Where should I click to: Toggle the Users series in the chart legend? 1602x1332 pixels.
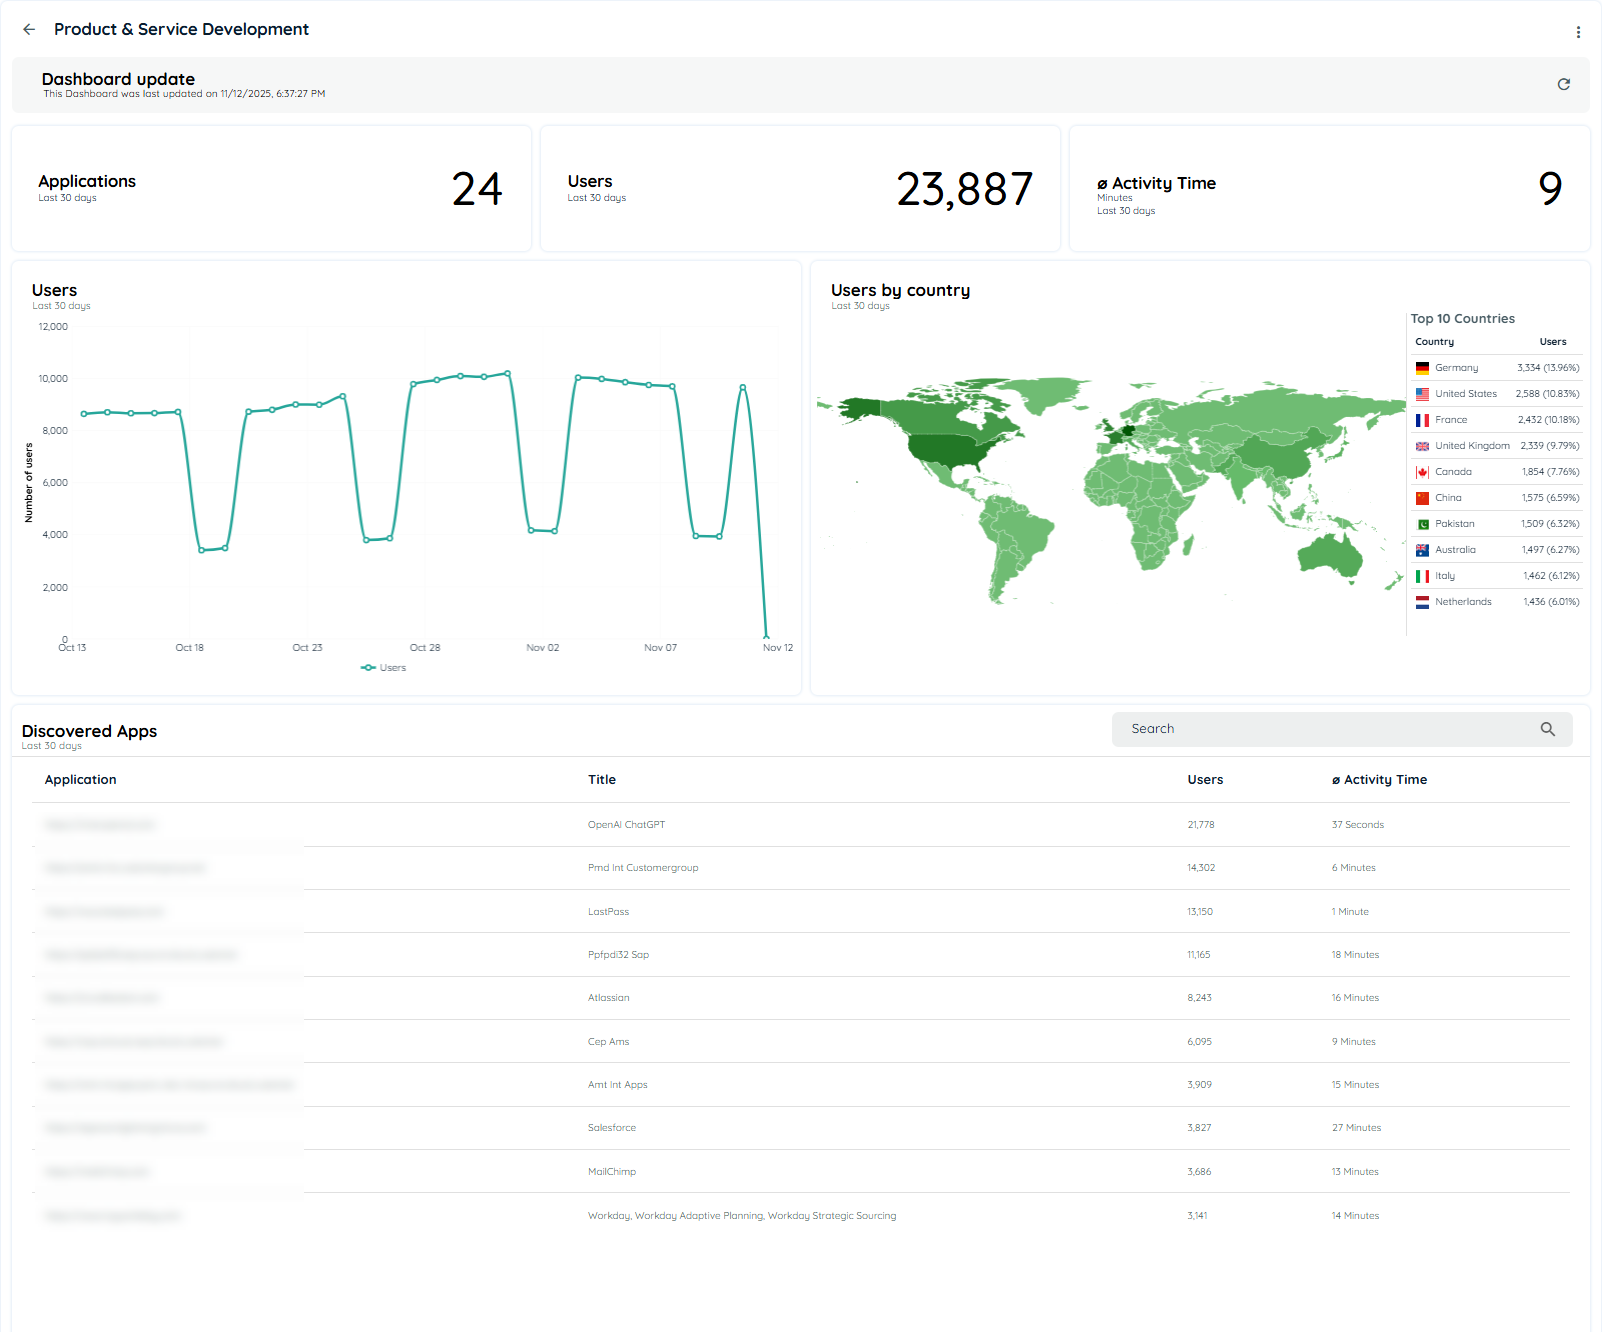(383, 667)
